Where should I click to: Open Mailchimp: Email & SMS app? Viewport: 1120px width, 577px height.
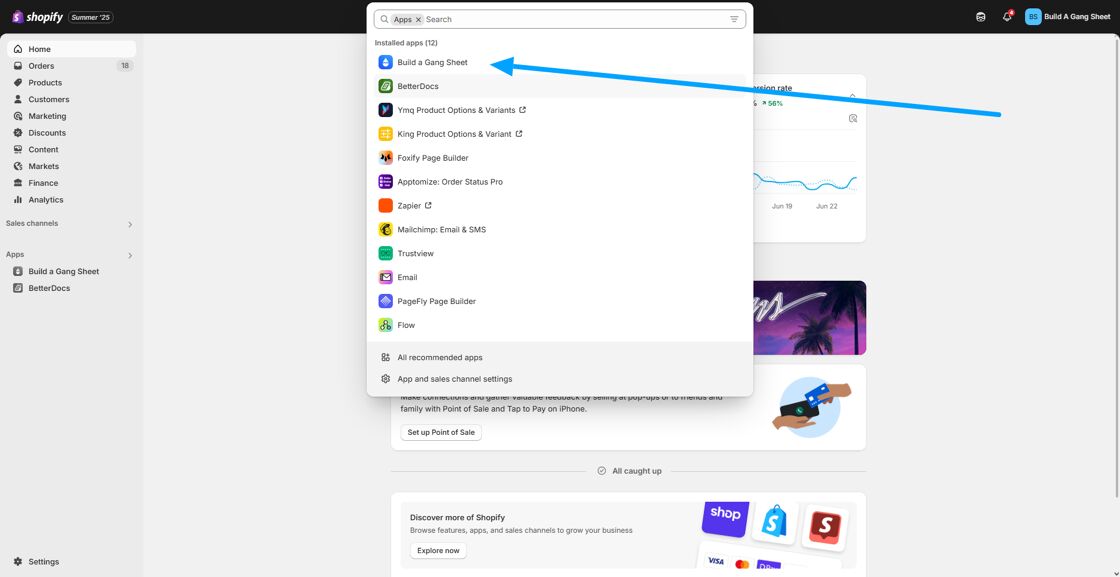[x=560, y=229]
